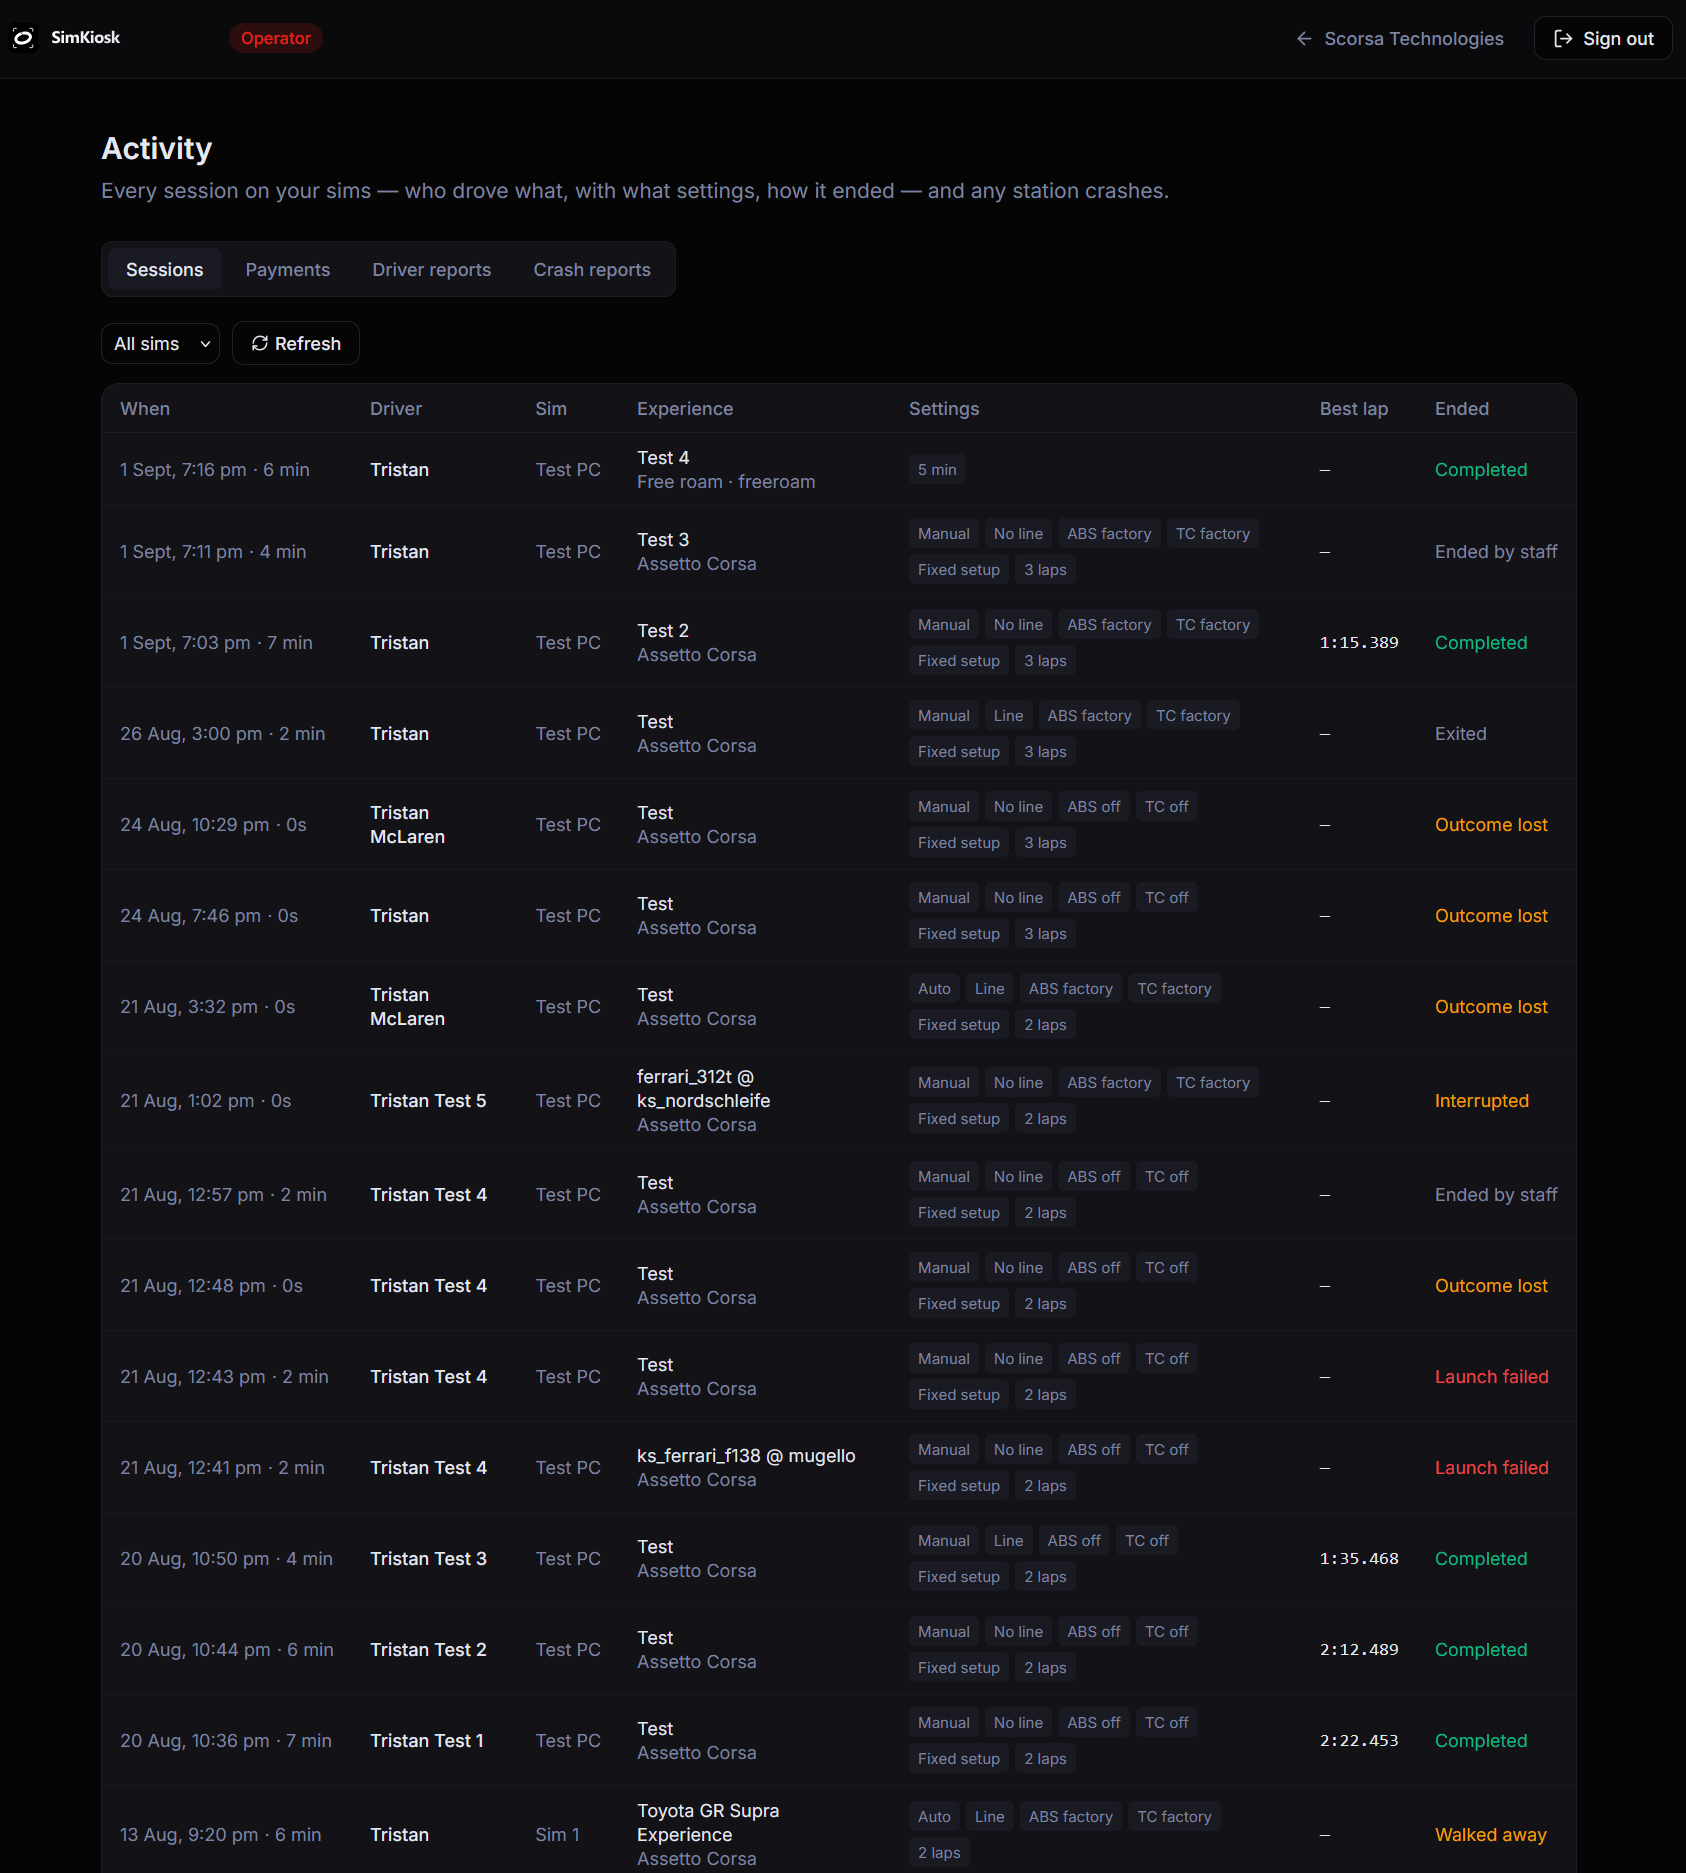Click 'Free roam · freeroam' experience text
The height and width of the screenshot is (1873, 1686).
click(726, 482)
